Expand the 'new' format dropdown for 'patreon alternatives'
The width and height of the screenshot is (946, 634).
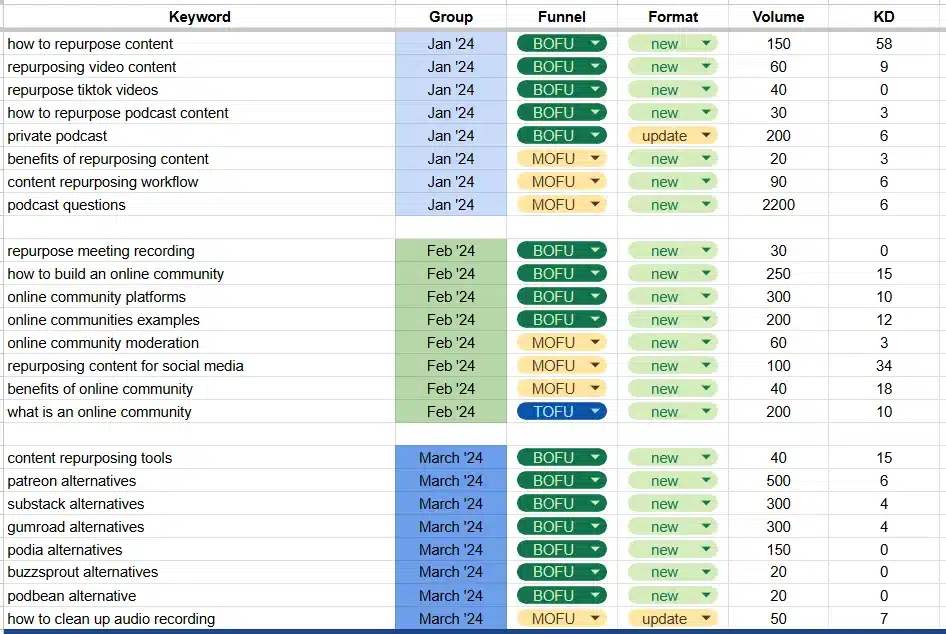(x=672, y=480)
